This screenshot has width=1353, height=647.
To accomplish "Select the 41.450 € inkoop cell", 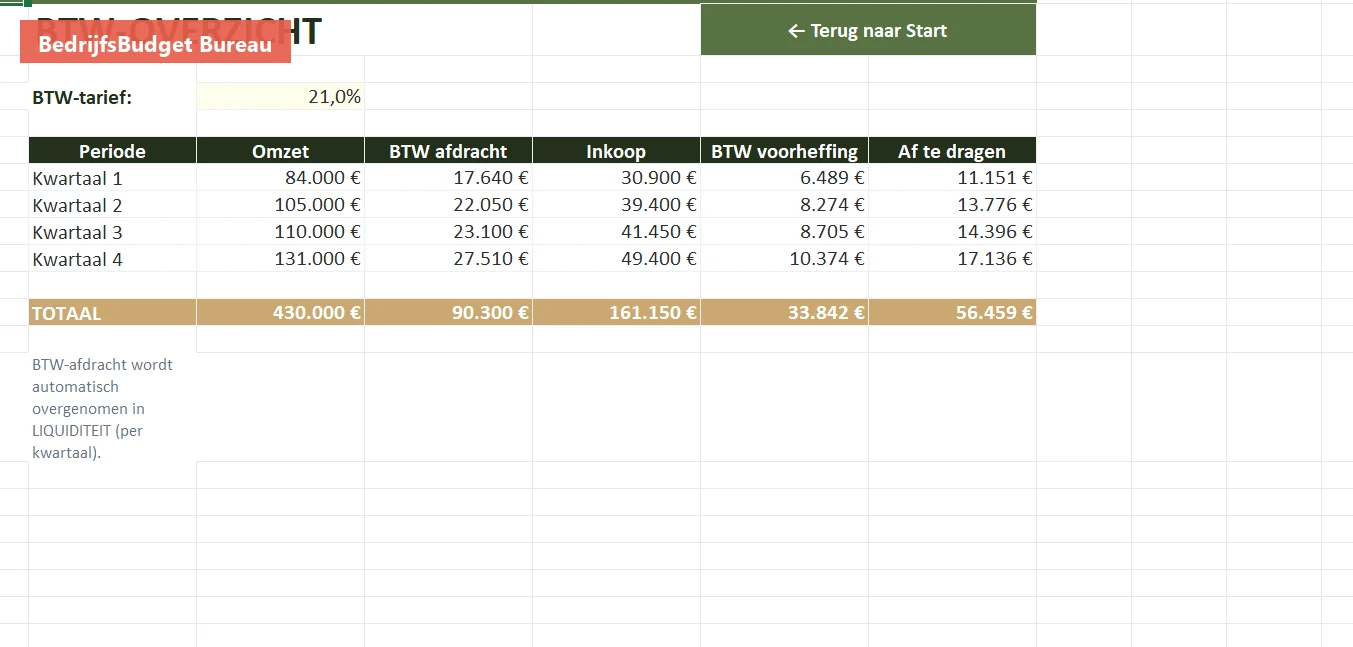I will pos(616,232).
